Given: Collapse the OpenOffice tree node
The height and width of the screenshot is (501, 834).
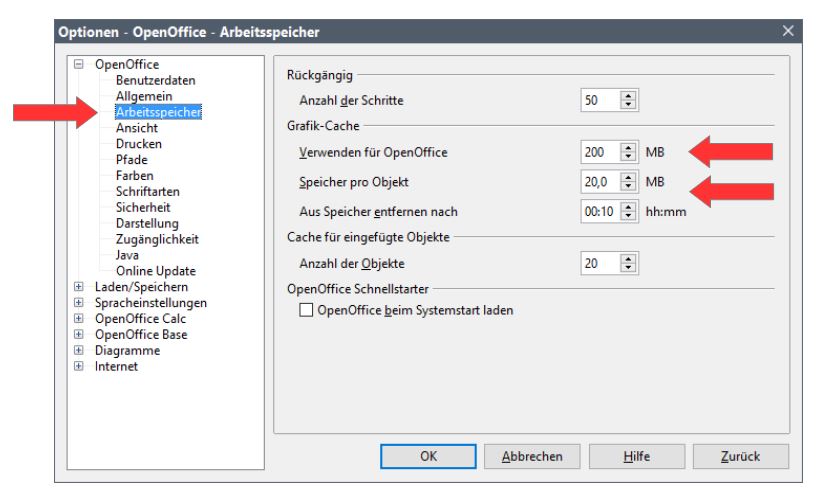Looking at the screenshot, I should [79, 64].
